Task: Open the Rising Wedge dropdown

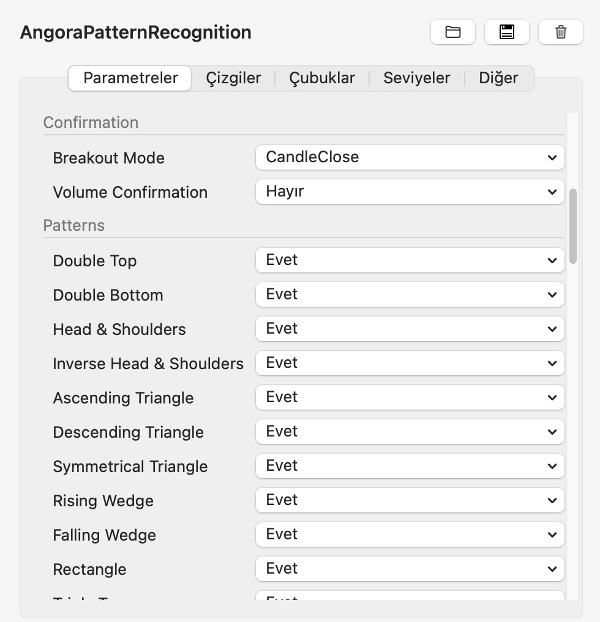Action: point(410,500)
